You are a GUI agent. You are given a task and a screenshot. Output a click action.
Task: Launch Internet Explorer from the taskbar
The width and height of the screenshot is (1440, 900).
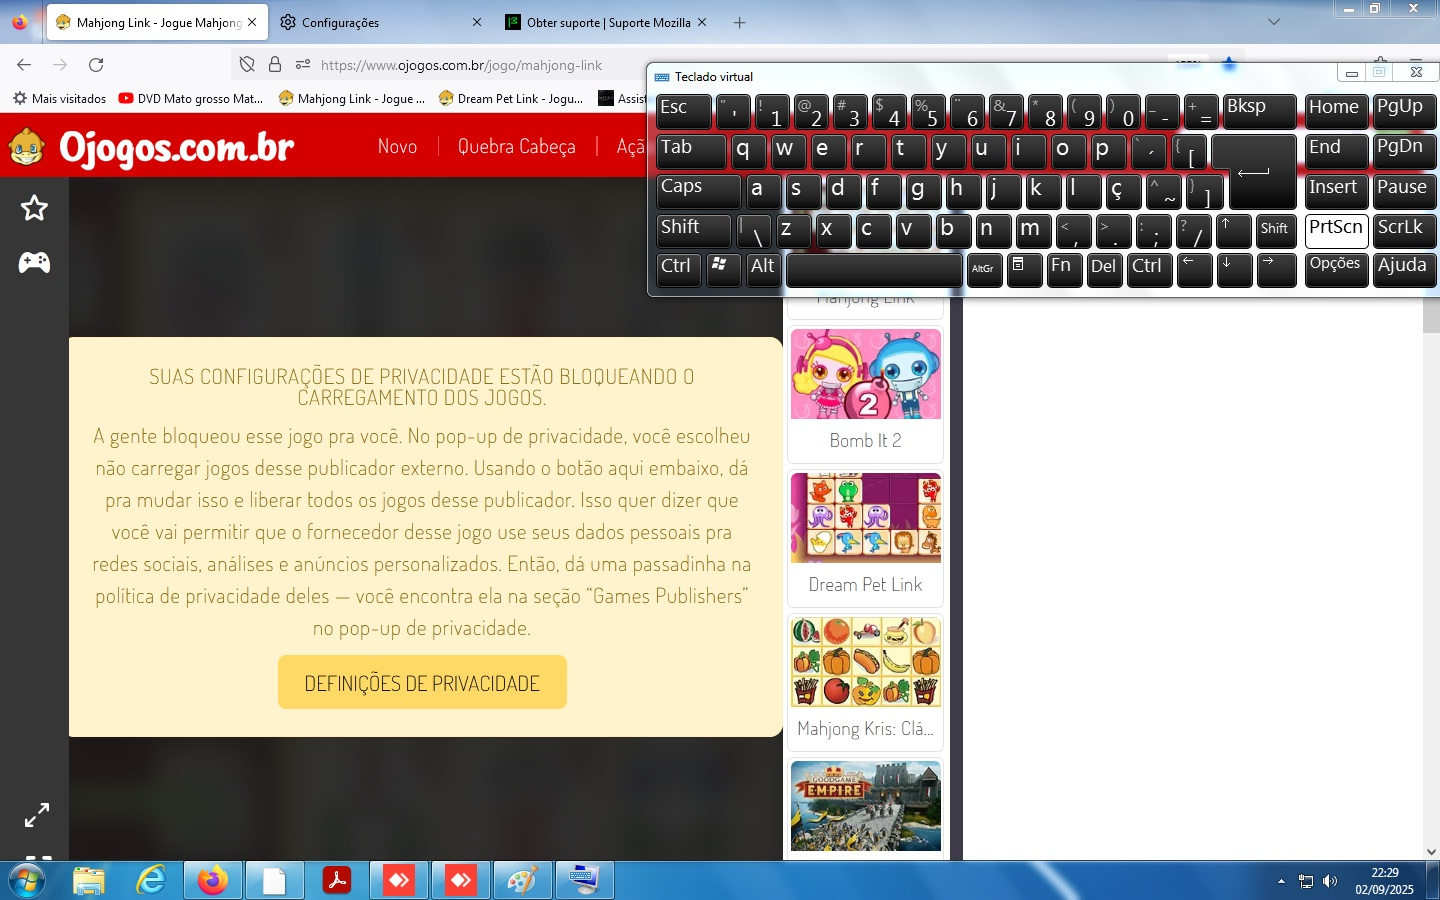click(x=151, y=881)
